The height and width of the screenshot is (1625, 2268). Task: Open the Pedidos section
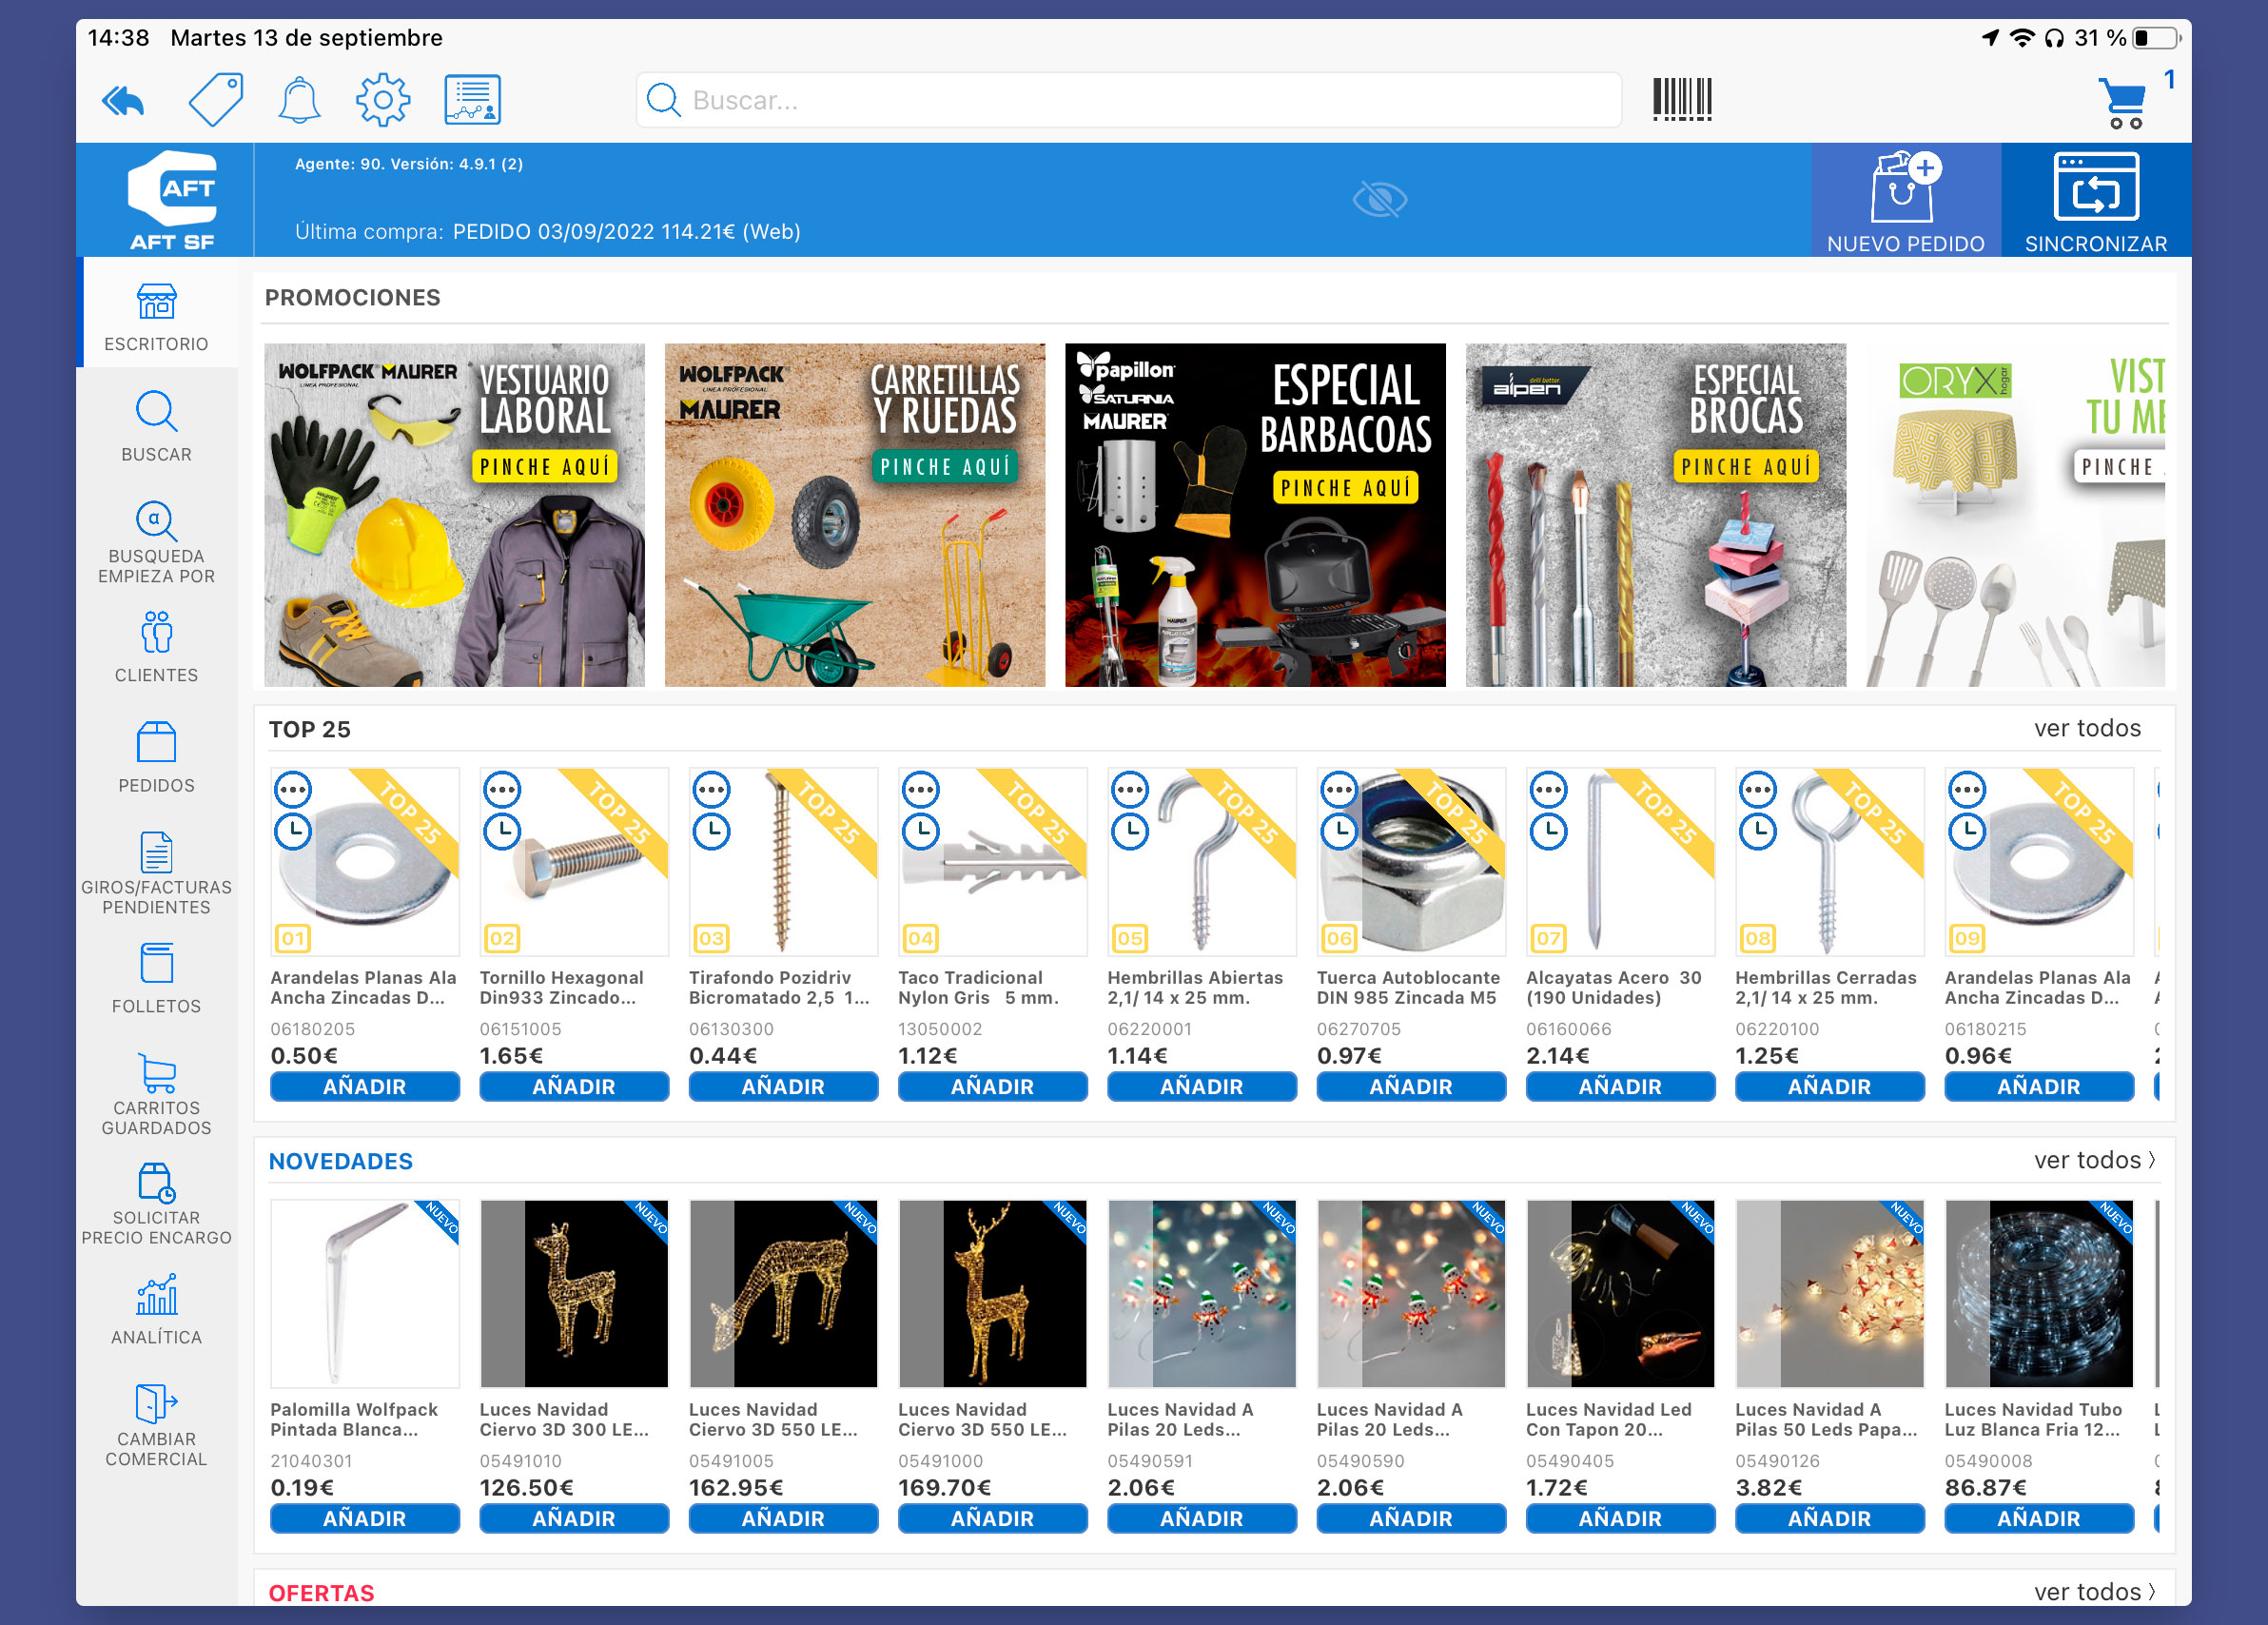point(156,759)
